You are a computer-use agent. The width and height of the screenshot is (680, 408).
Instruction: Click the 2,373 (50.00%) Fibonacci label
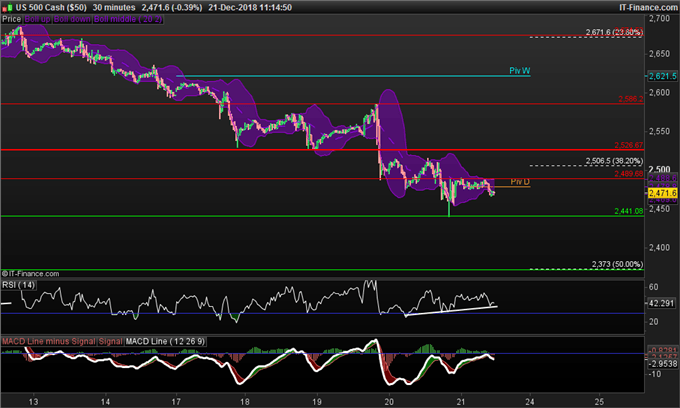[617, 264]
